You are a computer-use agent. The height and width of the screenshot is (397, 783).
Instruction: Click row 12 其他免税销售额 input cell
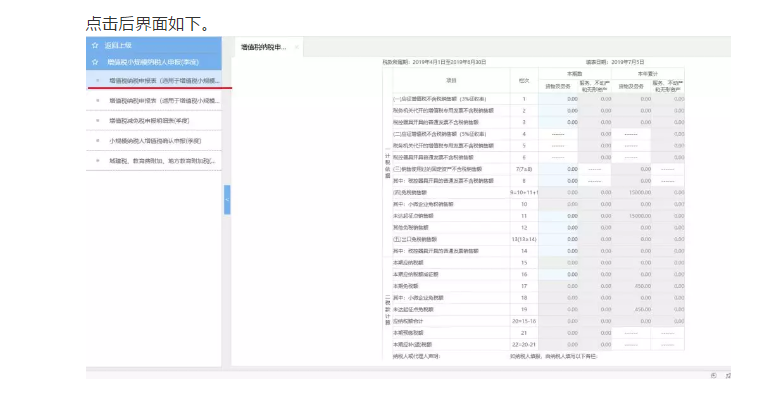tap(558, 228)
